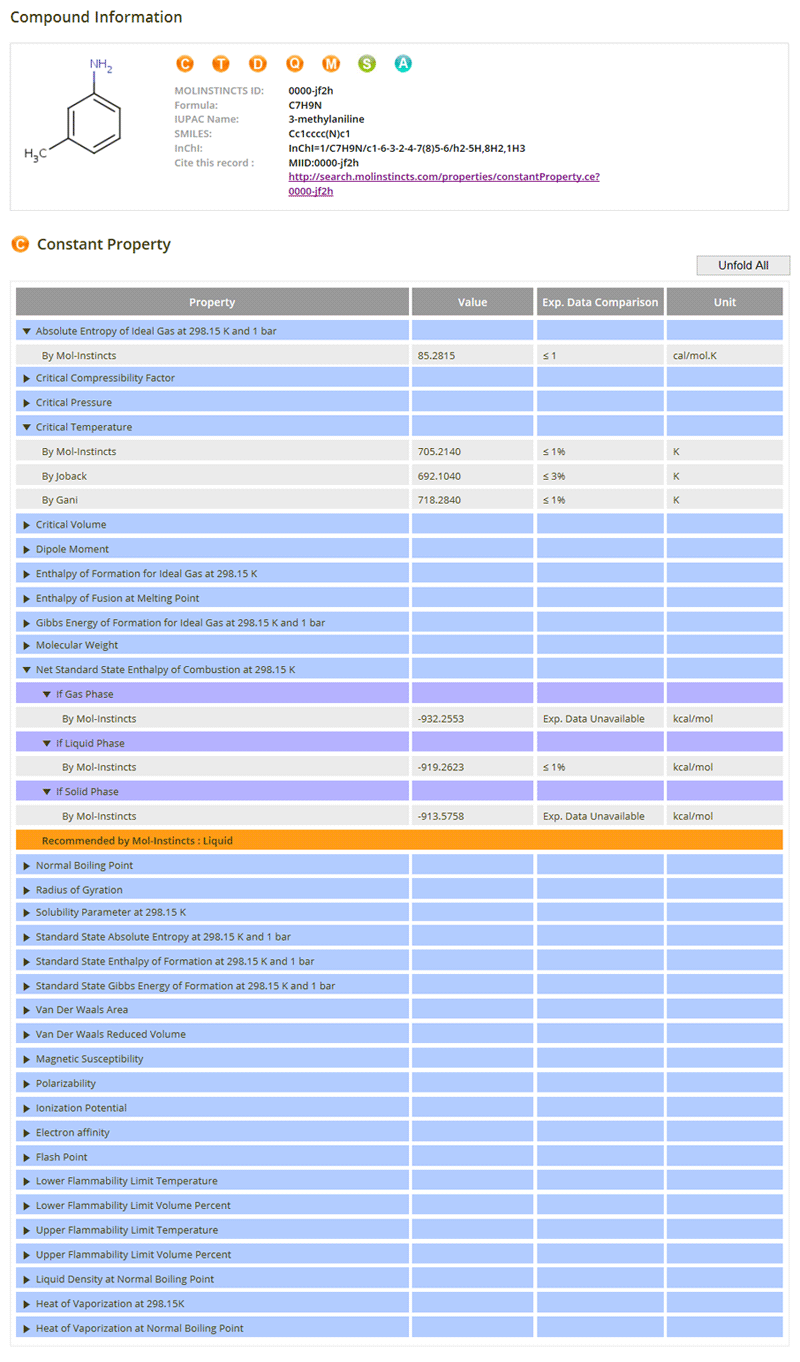Image resolution: width=800 pixels, height=1362 pixels.
Task: Select the entropy value 85.2815
Action: click(x=437, y=355)
